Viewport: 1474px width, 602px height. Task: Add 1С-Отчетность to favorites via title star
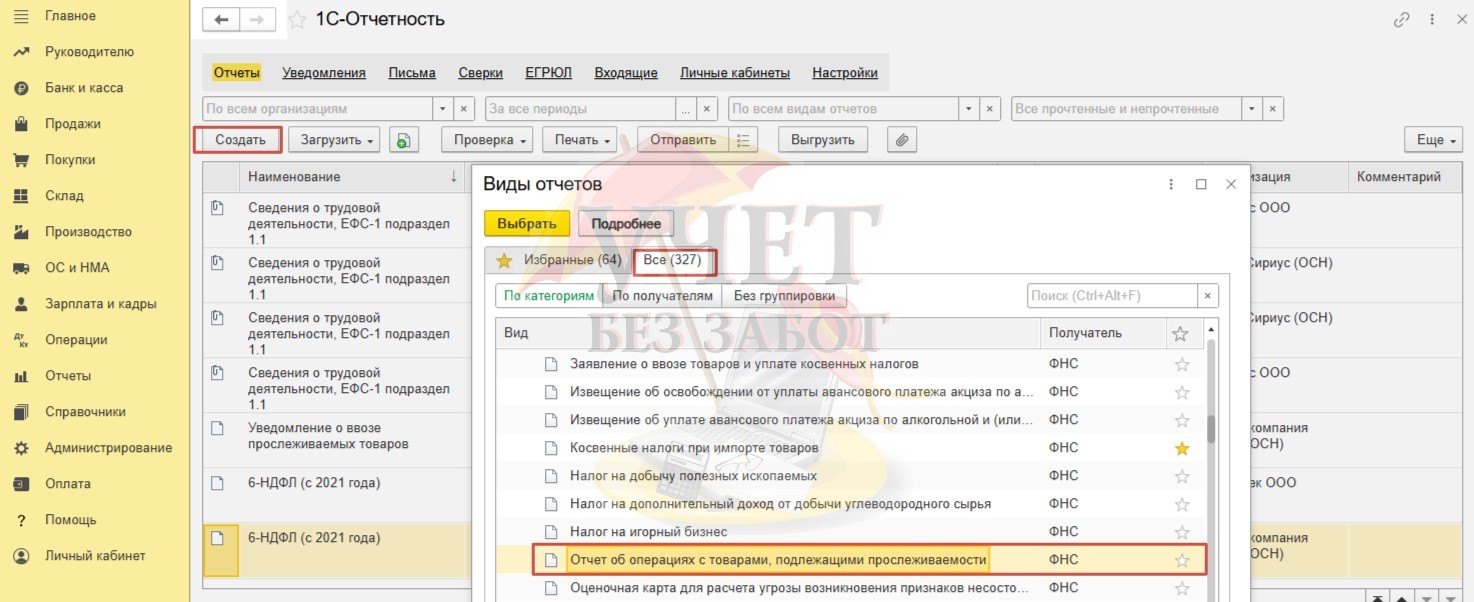click(x=297, y=20)
